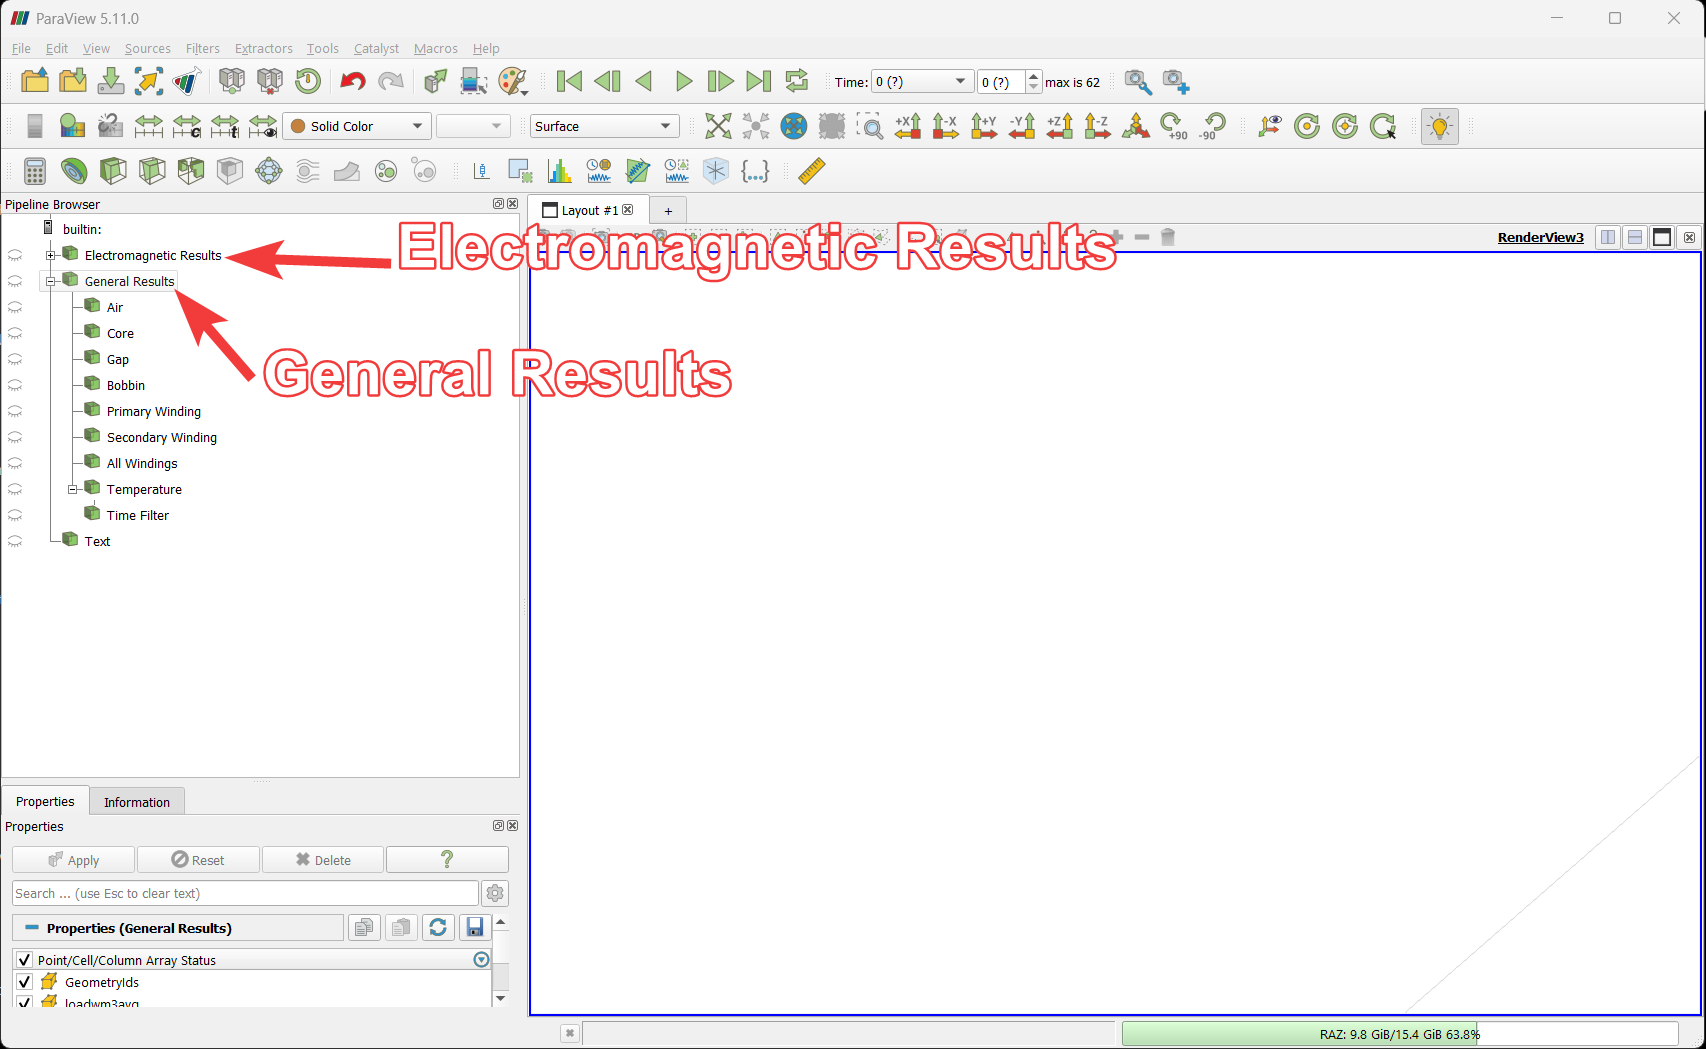This screenshot has width=1706, height=1049.
Task: Select the Ruler measurement icon
Action: click(812, 171)
